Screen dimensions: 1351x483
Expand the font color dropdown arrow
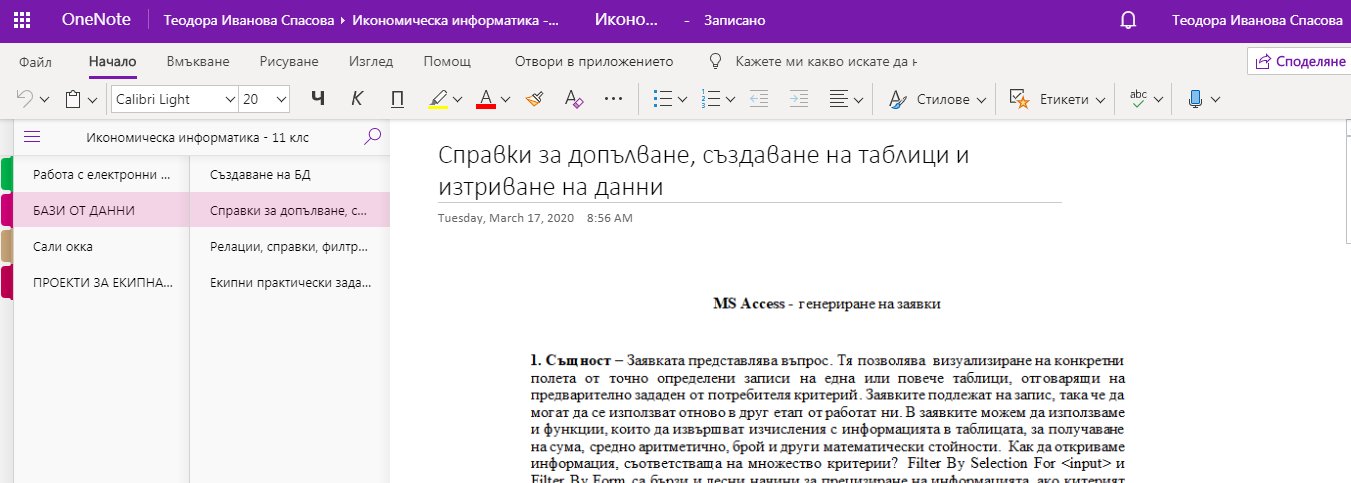(505, 99)
